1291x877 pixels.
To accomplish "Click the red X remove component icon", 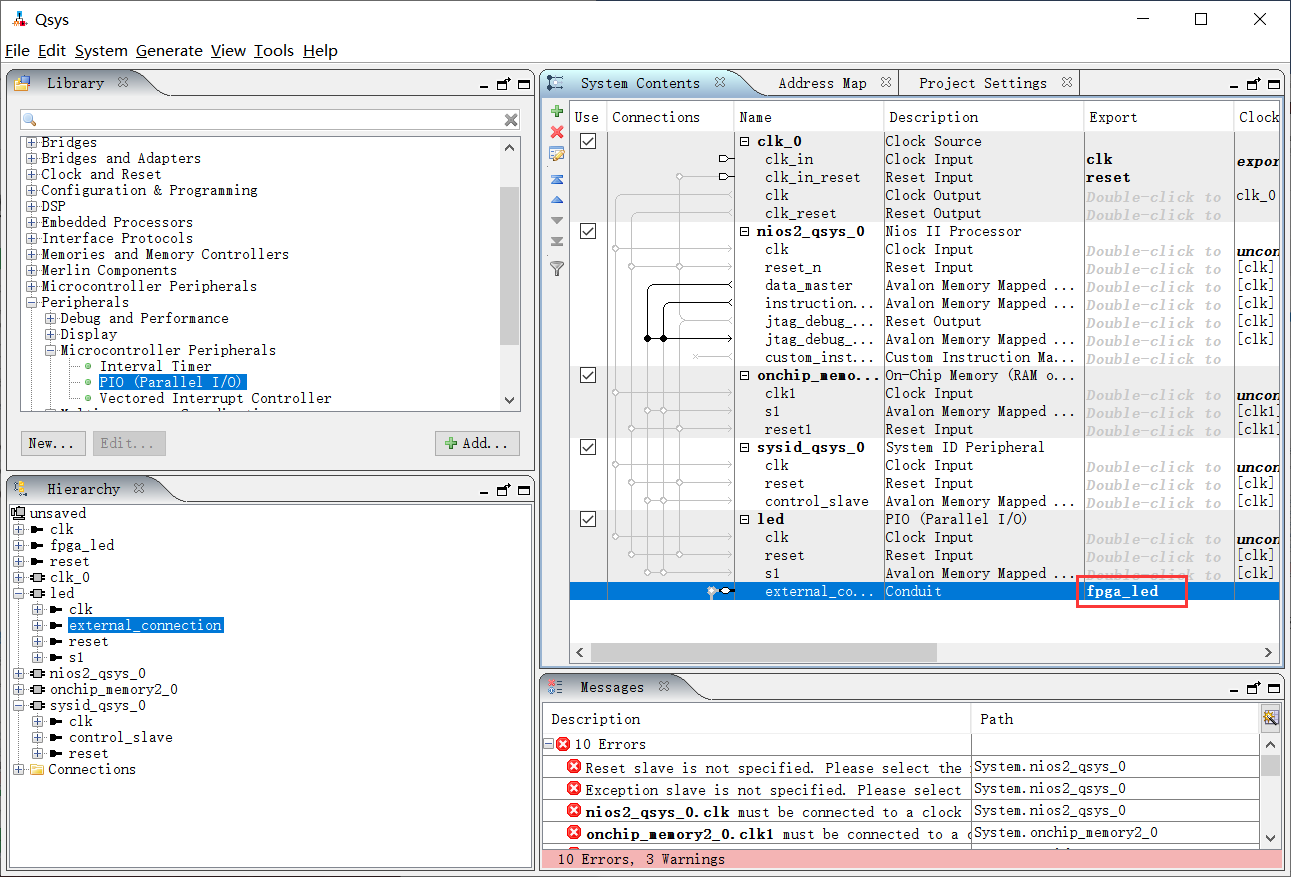I will [557, 132].
